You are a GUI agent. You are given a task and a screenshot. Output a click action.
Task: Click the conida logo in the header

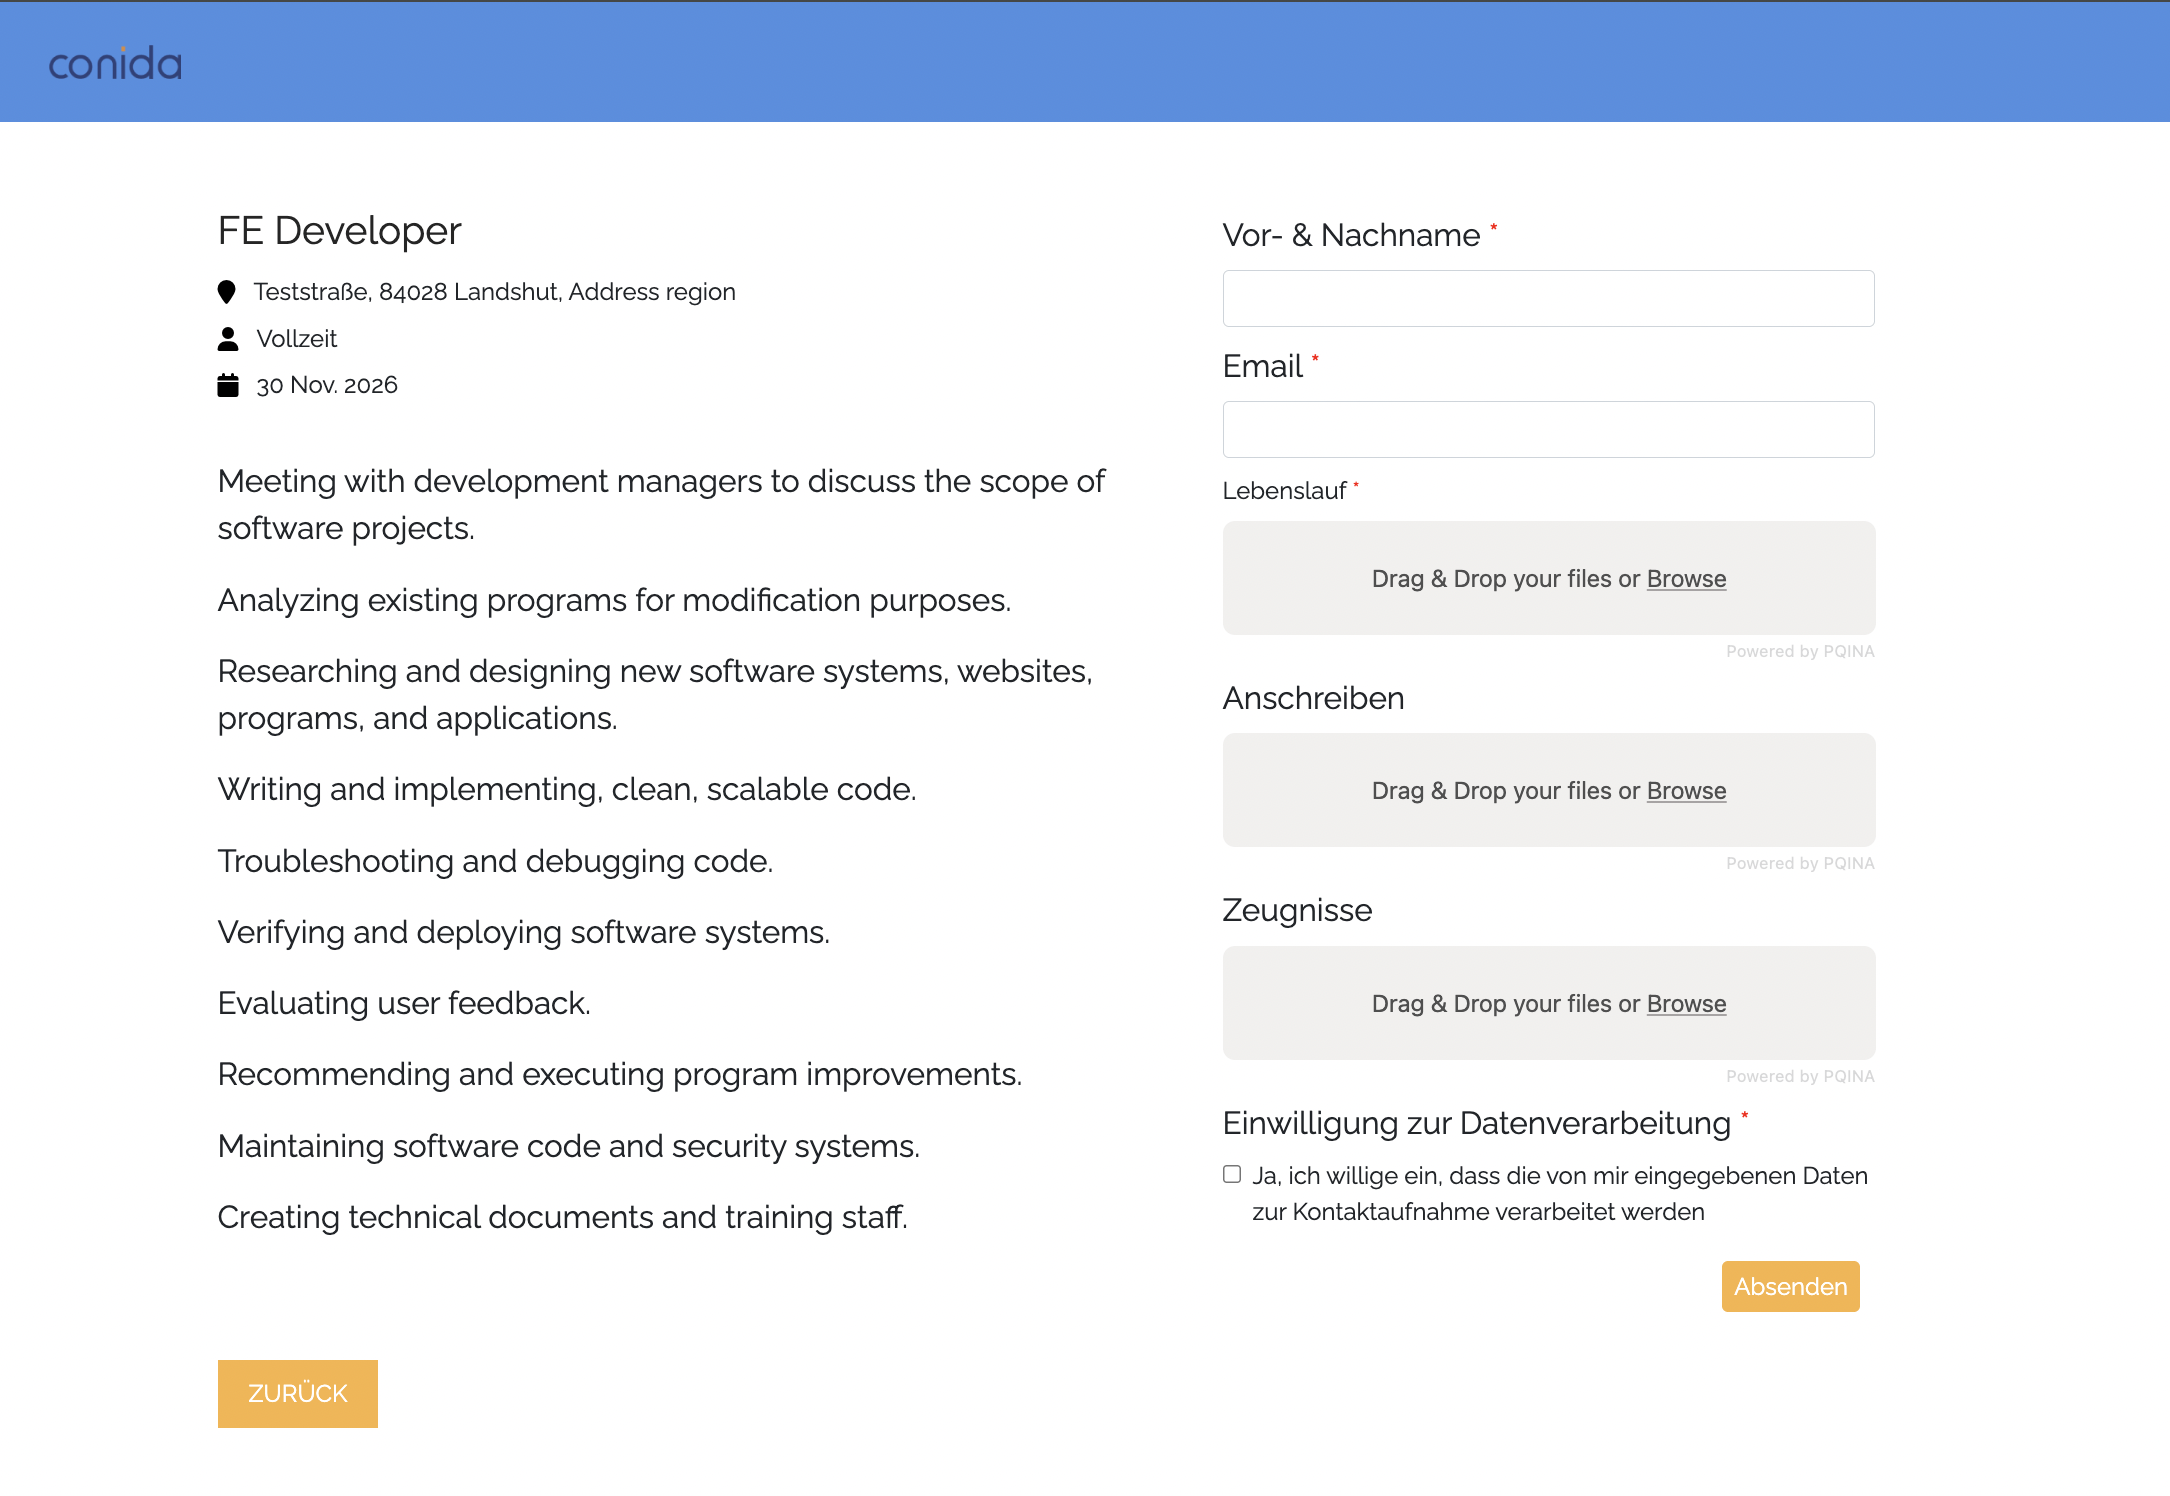tap(115, 63)
